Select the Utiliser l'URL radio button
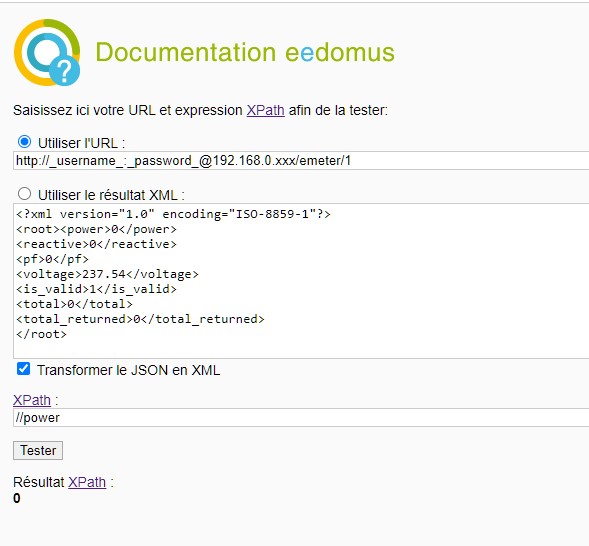 (x=24, y=142)
